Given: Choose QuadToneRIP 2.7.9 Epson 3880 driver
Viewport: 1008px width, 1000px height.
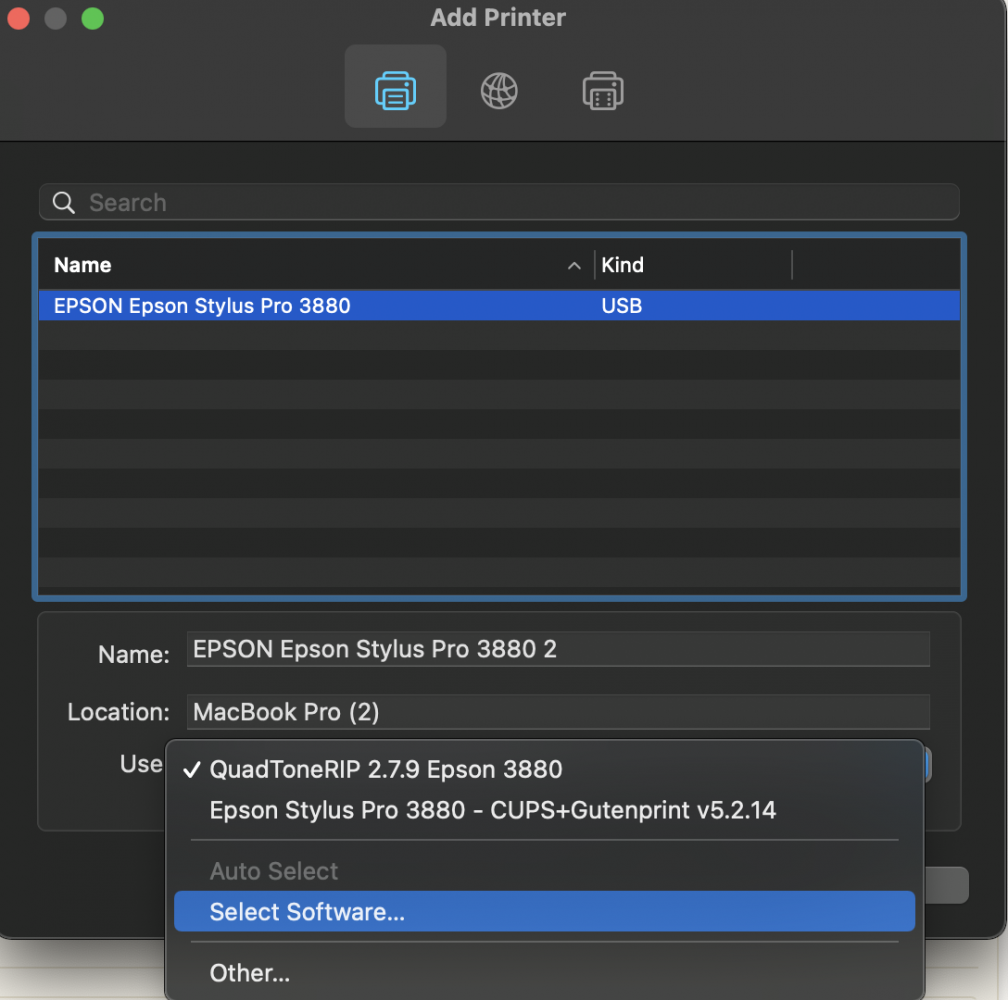Looking at the screenshot, I should (544, 769).
